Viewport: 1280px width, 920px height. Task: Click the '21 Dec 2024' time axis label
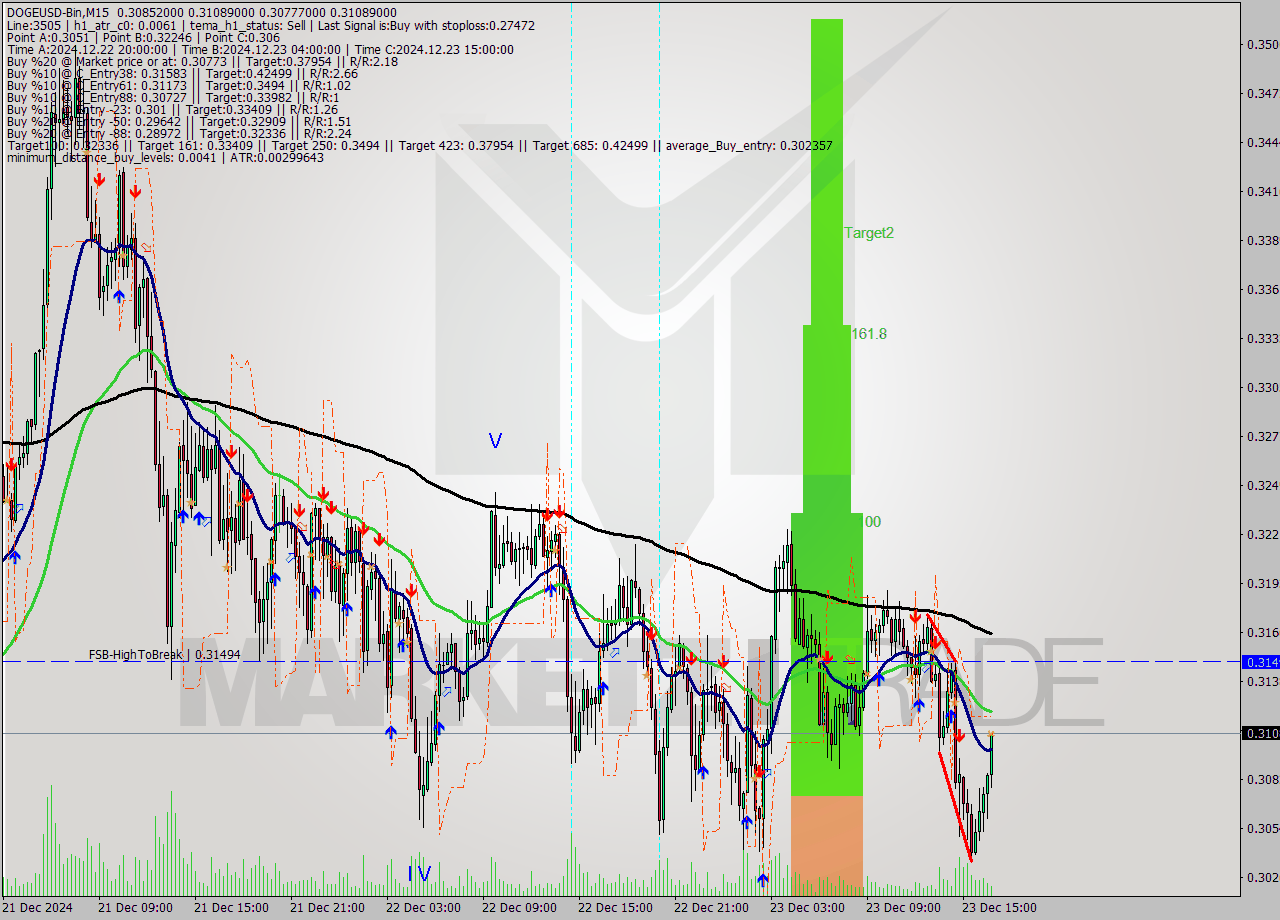pyautogui.click(x=37, y=908)
